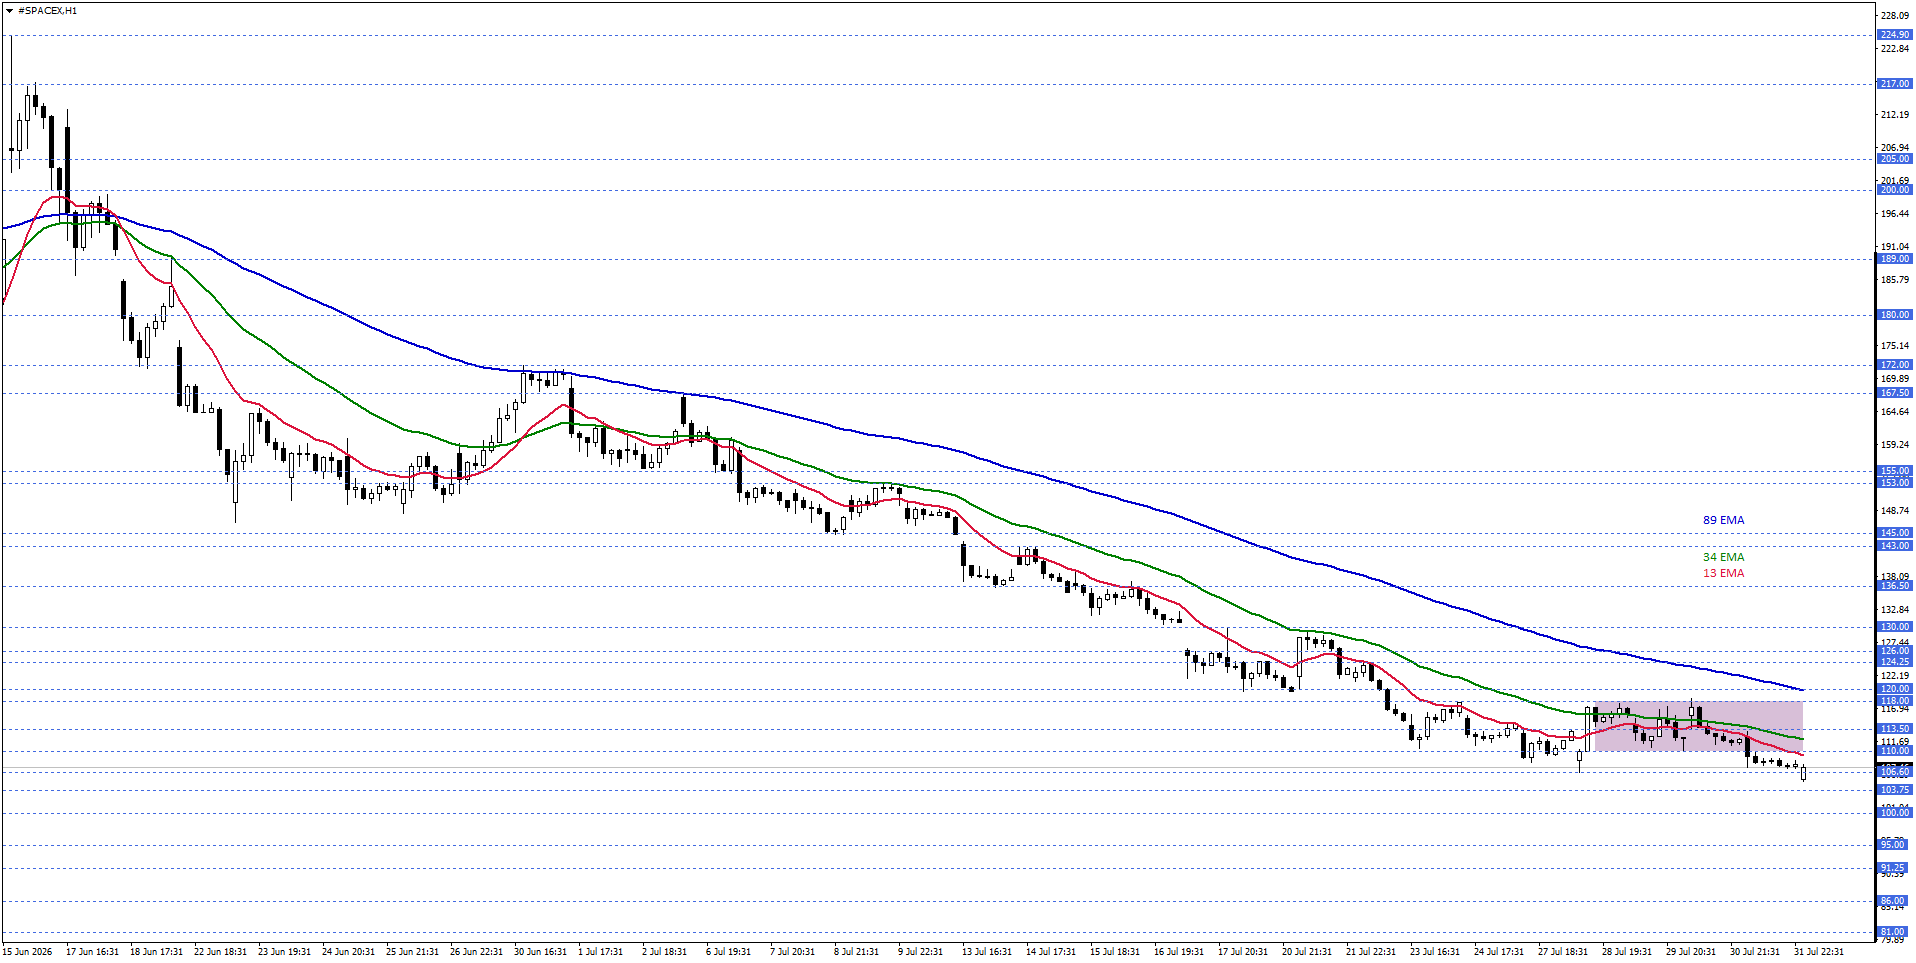Click the 31 Jul 22:31 time label

1820,952
